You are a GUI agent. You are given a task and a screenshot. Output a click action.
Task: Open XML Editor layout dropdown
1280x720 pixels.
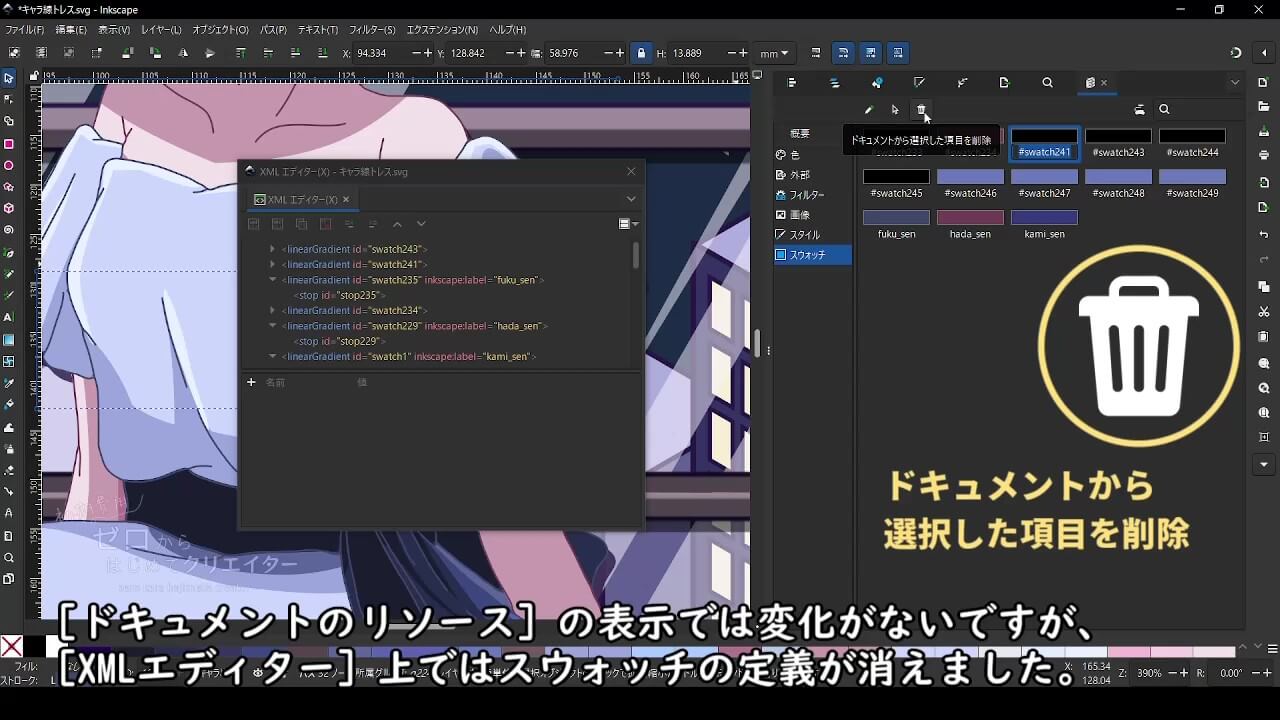coord(628,225)
